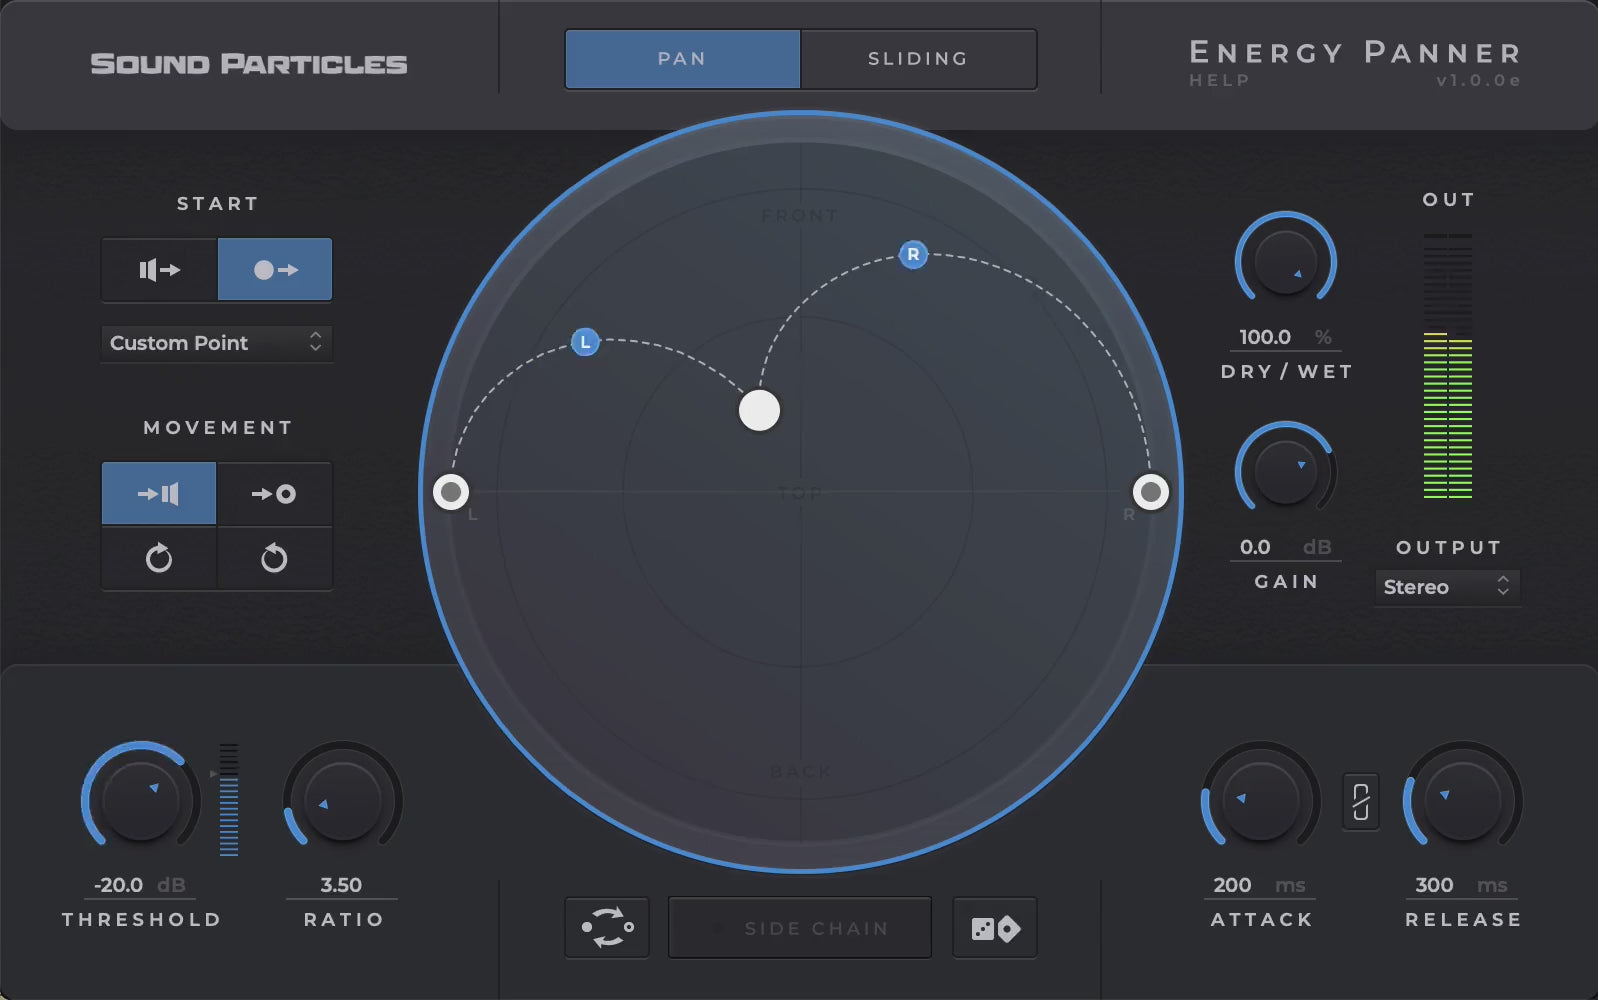Select move-toward-speakers movement mode
The height and width of the screenshot is (1000, 1598).
point(159,493)
